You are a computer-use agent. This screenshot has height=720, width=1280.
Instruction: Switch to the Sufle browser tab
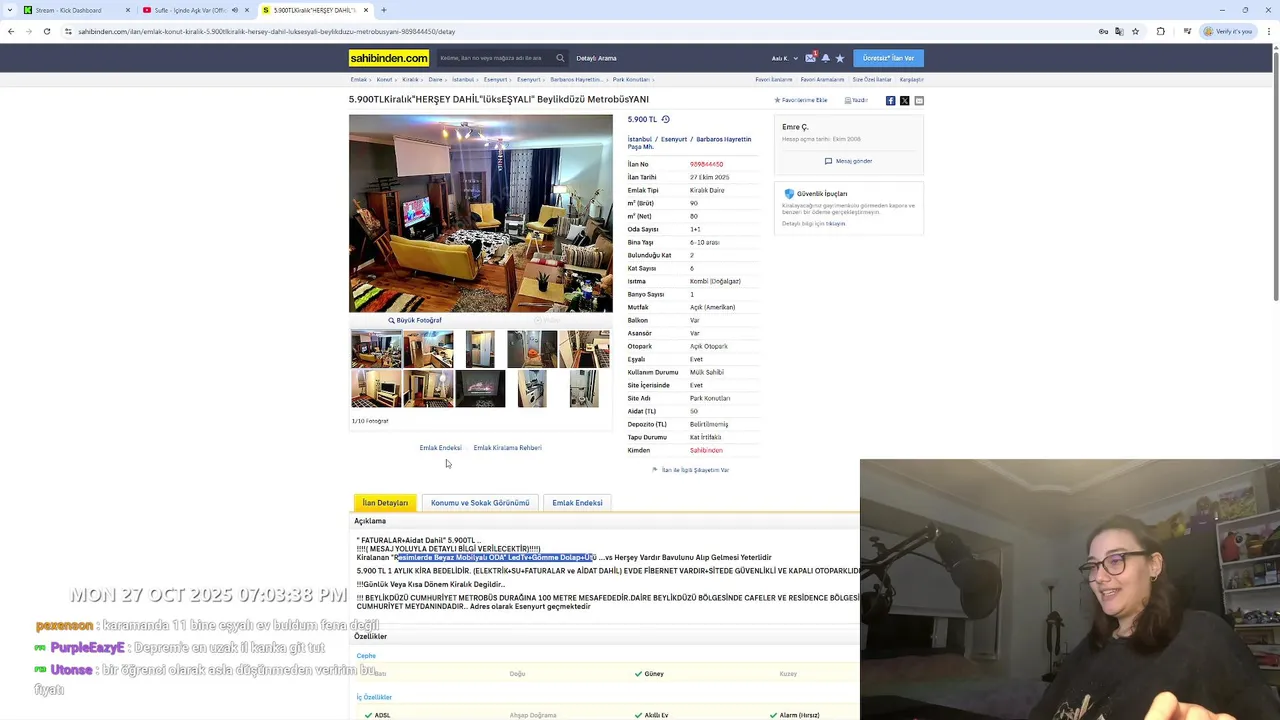coord(195,10)
